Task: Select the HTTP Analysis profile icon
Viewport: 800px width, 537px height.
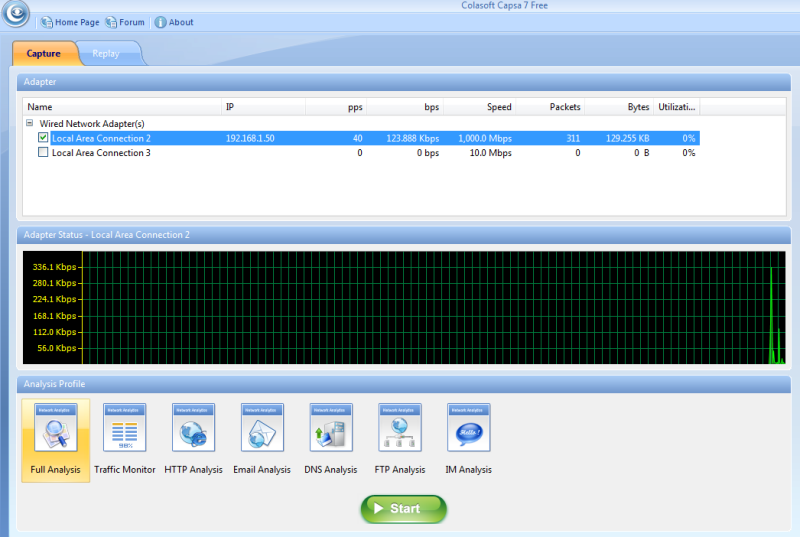Action: pos(193,427)
